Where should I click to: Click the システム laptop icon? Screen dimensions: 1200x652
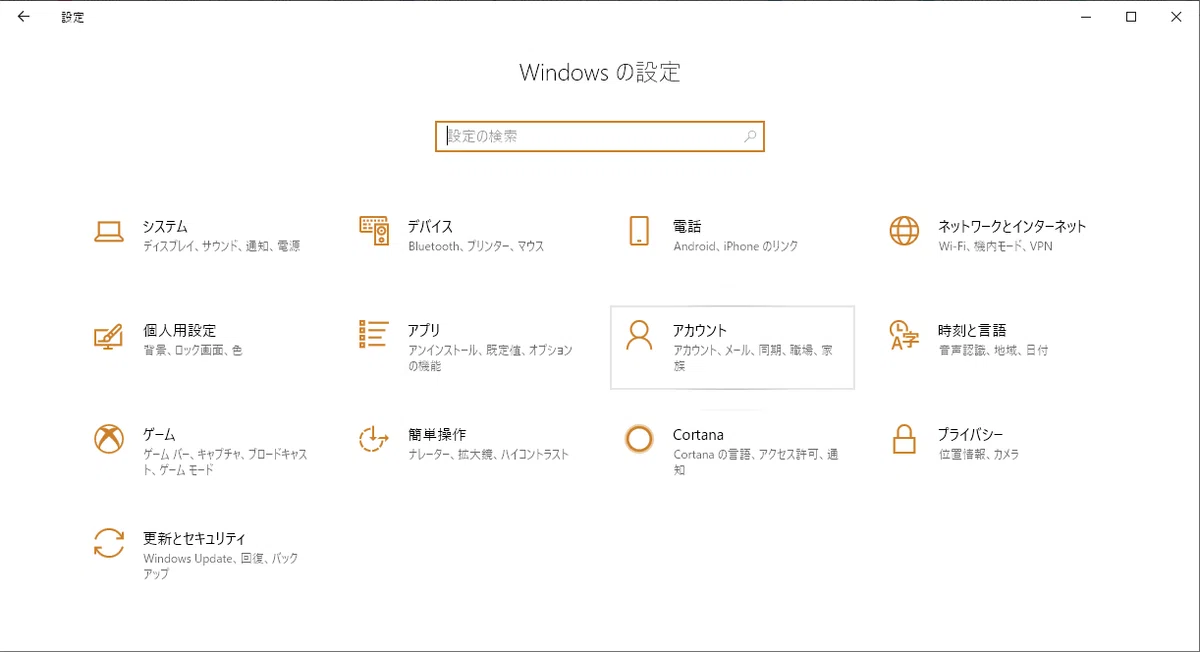[x=108, y=231]
